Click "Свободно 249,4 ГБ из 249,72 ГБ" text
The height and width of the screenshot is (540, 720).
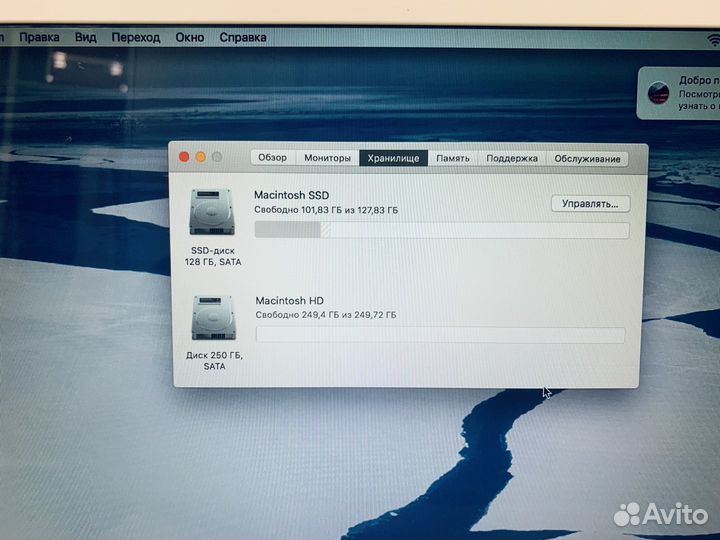(x=326, y=315)
